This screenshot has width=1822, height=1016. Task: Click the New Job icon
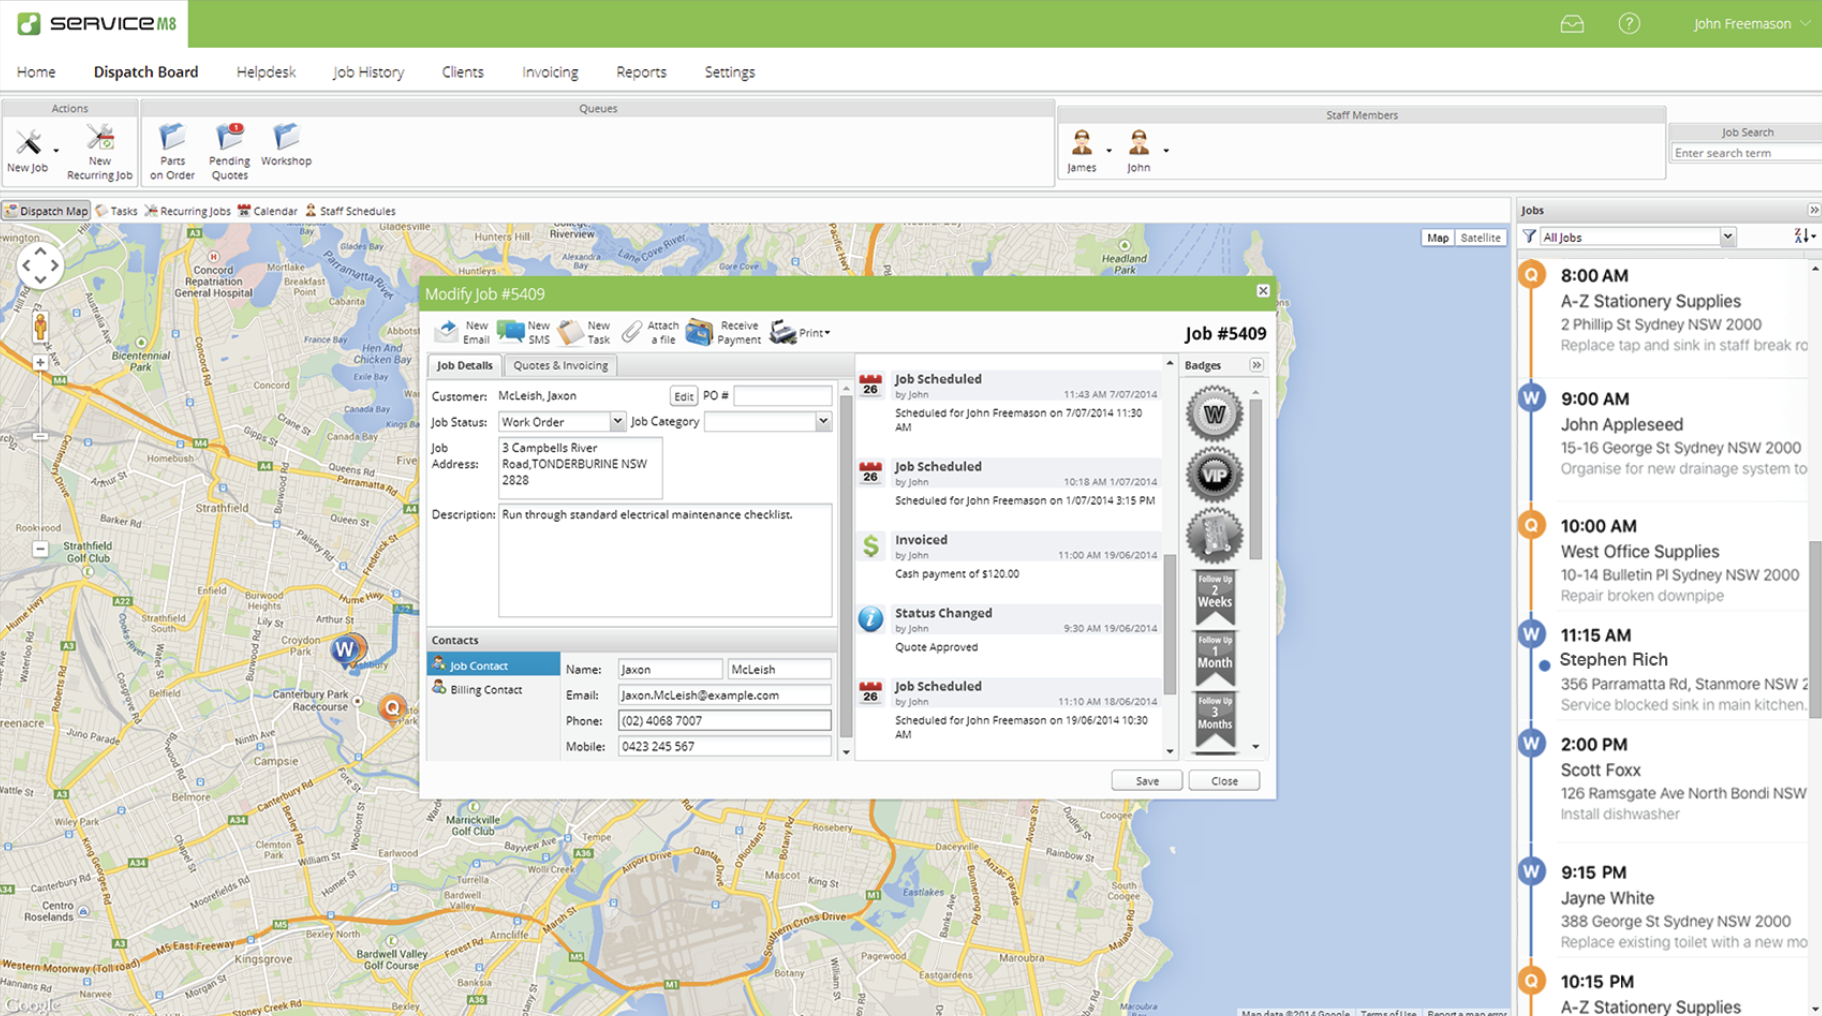tap(28, 144)
